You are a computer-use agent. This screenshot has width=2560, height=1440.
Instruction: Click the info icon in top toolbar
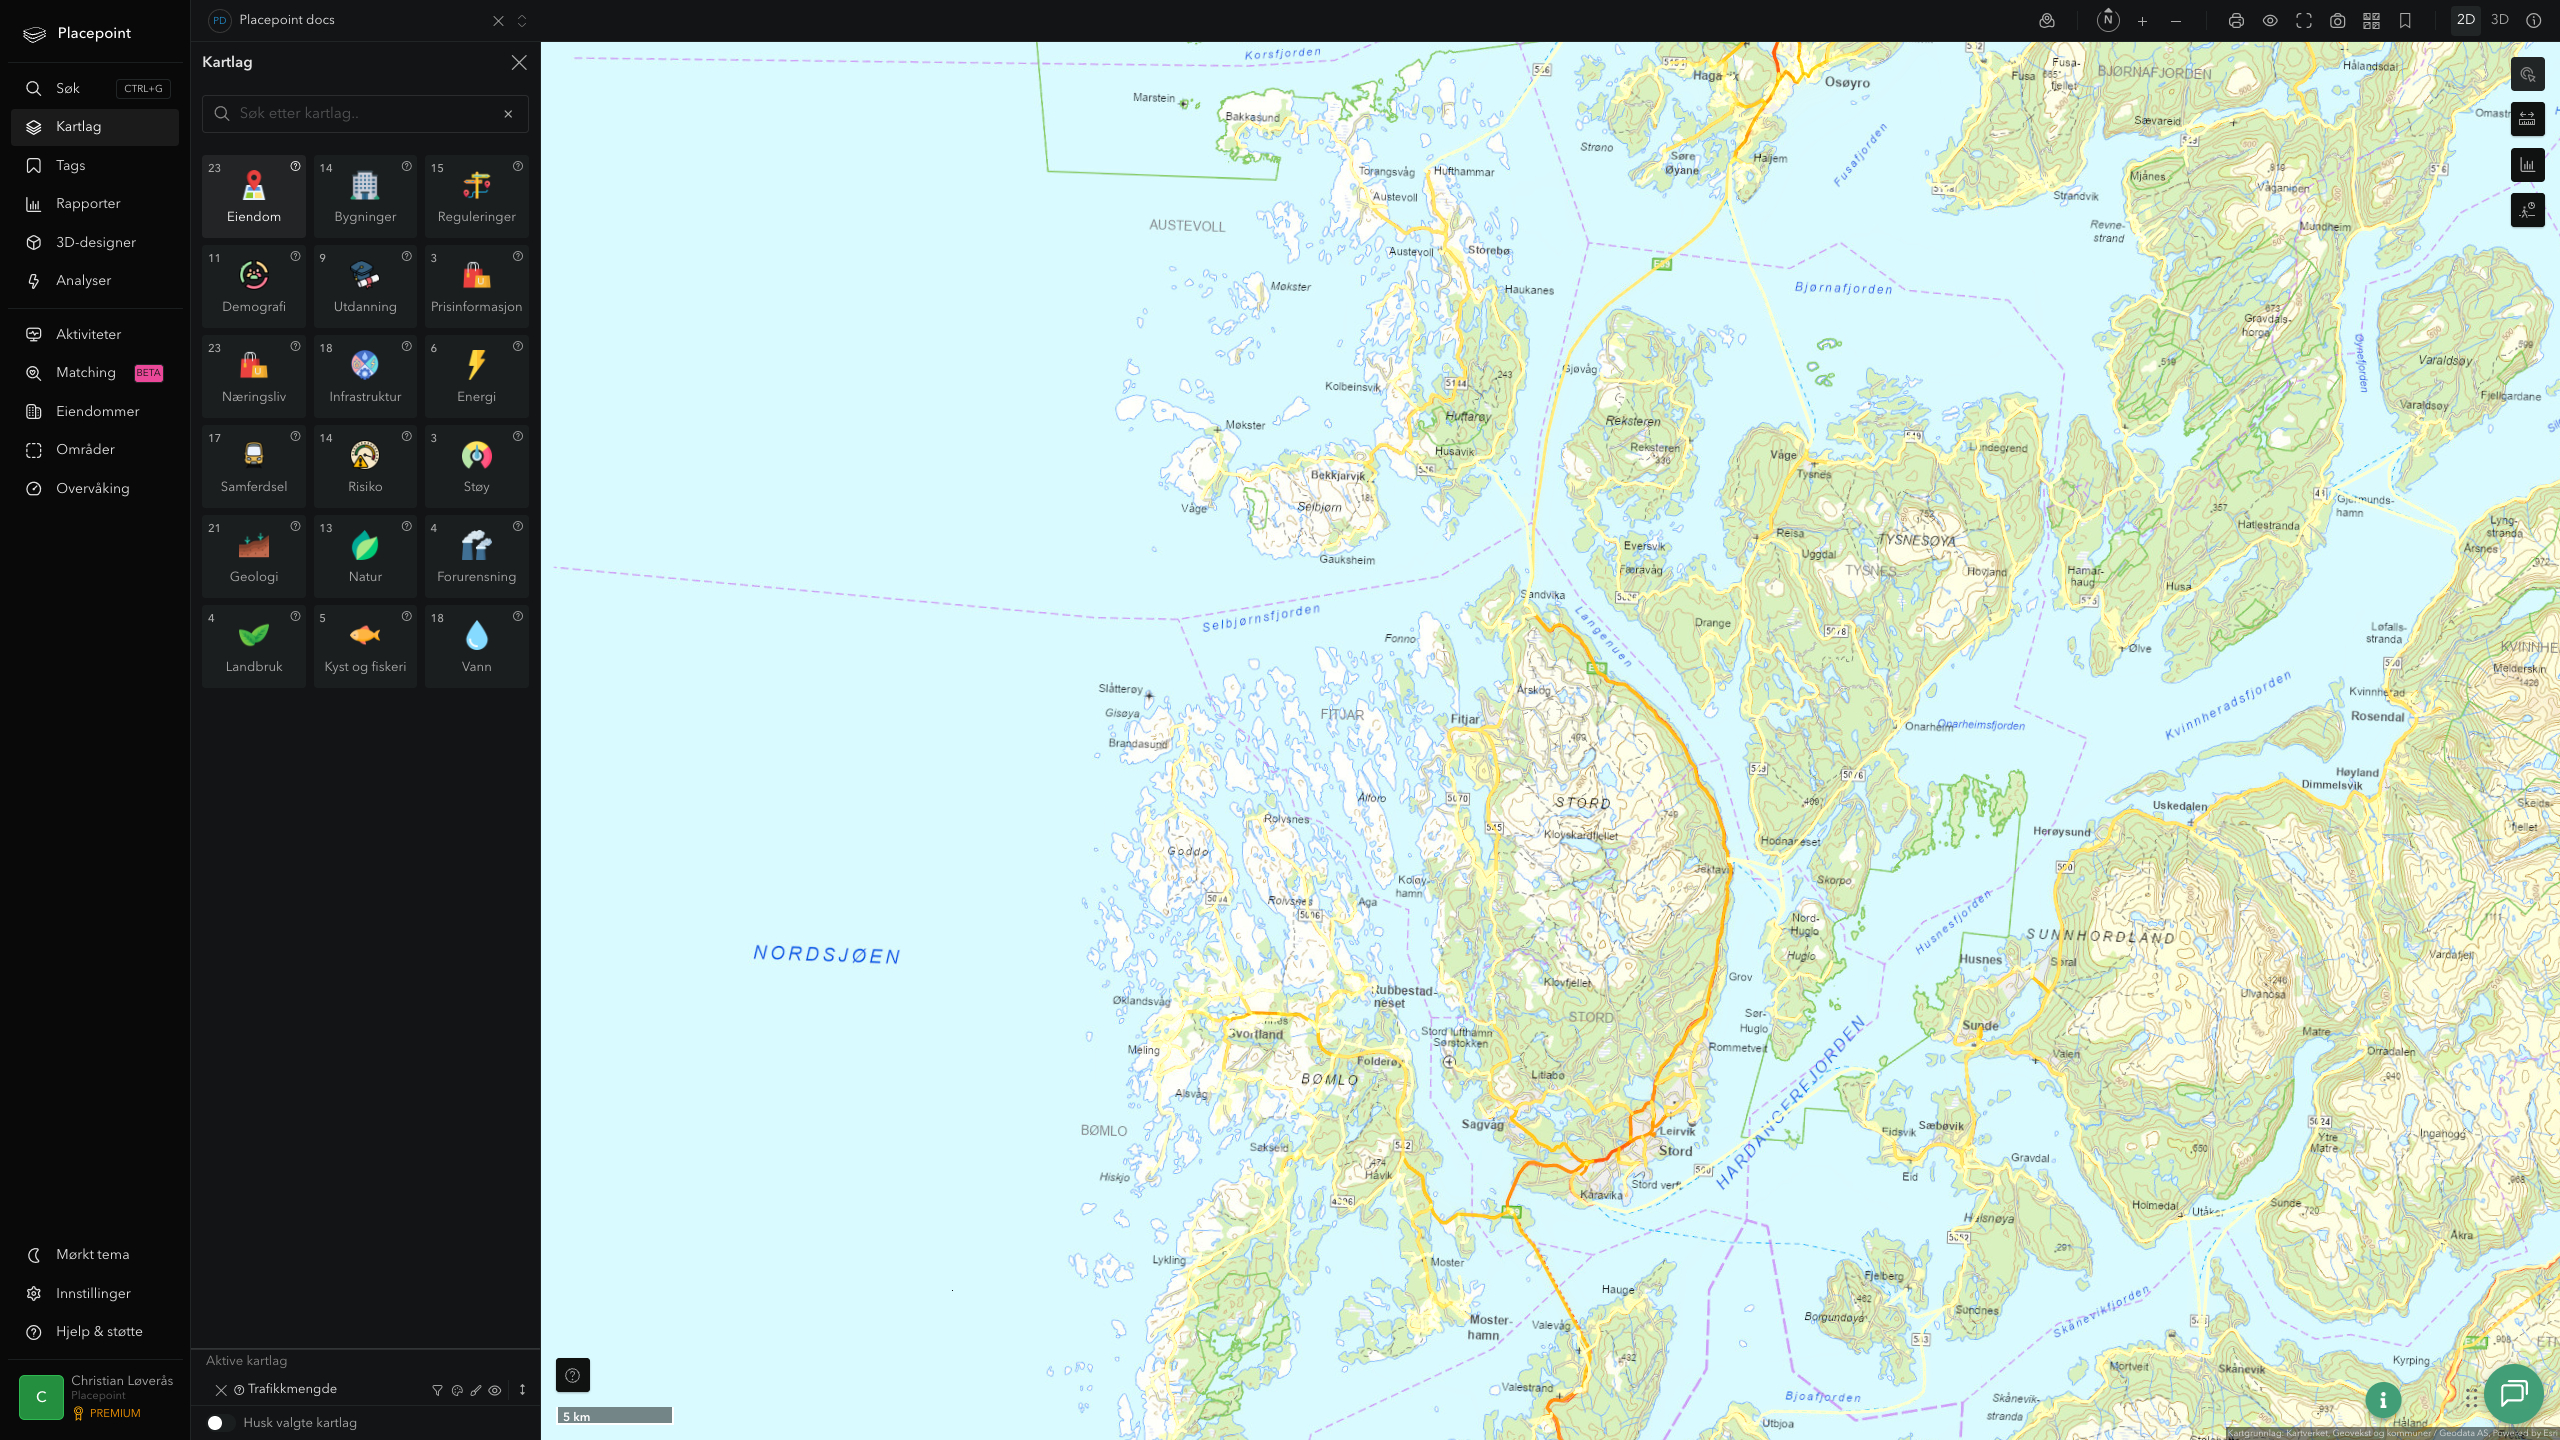point(2533,20)
